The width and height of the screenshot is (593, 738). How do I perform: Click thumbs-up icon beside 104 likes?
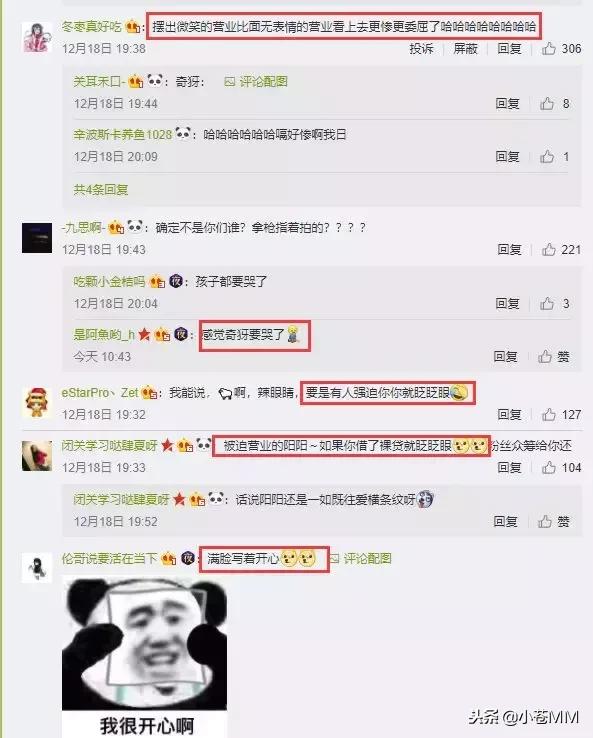pos(549,467)
